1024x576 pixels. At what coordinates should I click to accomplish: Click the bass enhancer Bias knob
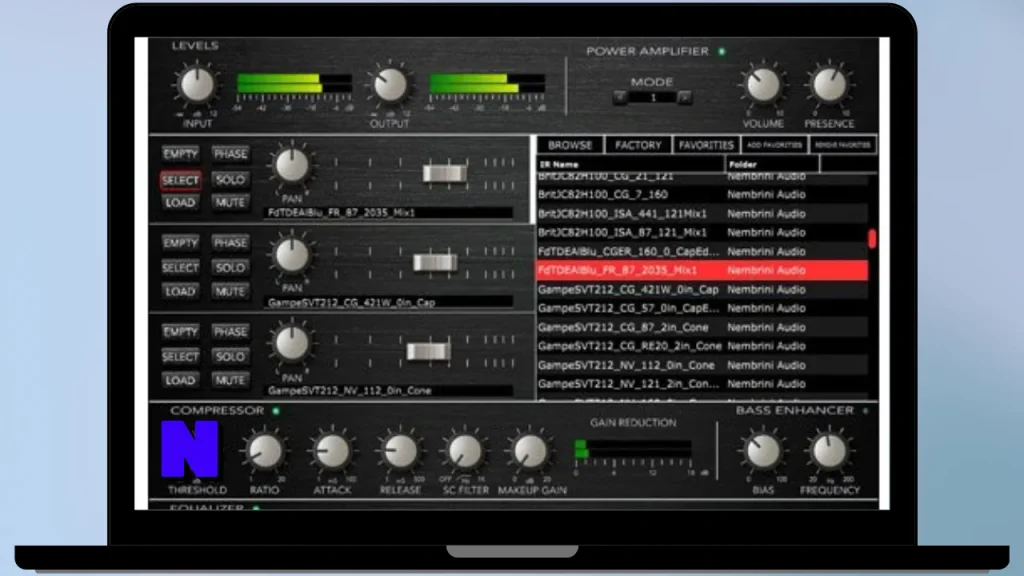[762, 451]
